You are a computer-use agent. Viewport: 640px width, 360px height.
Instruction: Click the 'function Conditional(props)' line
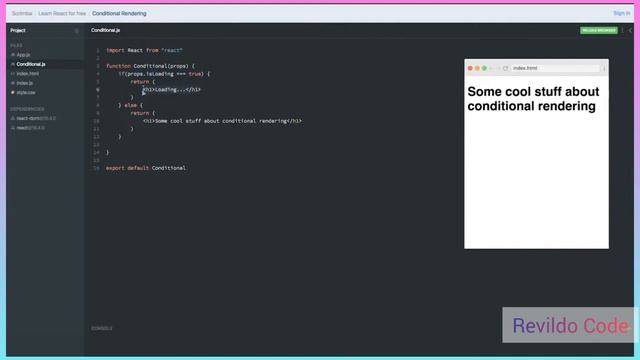tap(151, 66)
